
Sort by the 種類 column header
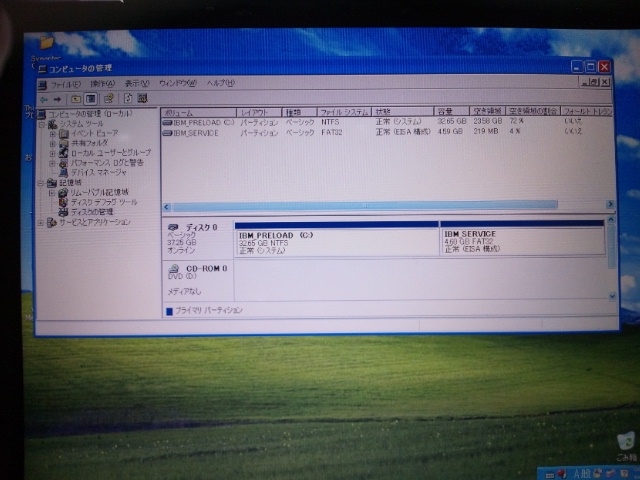pyautogui.click(x=300, y=112)
